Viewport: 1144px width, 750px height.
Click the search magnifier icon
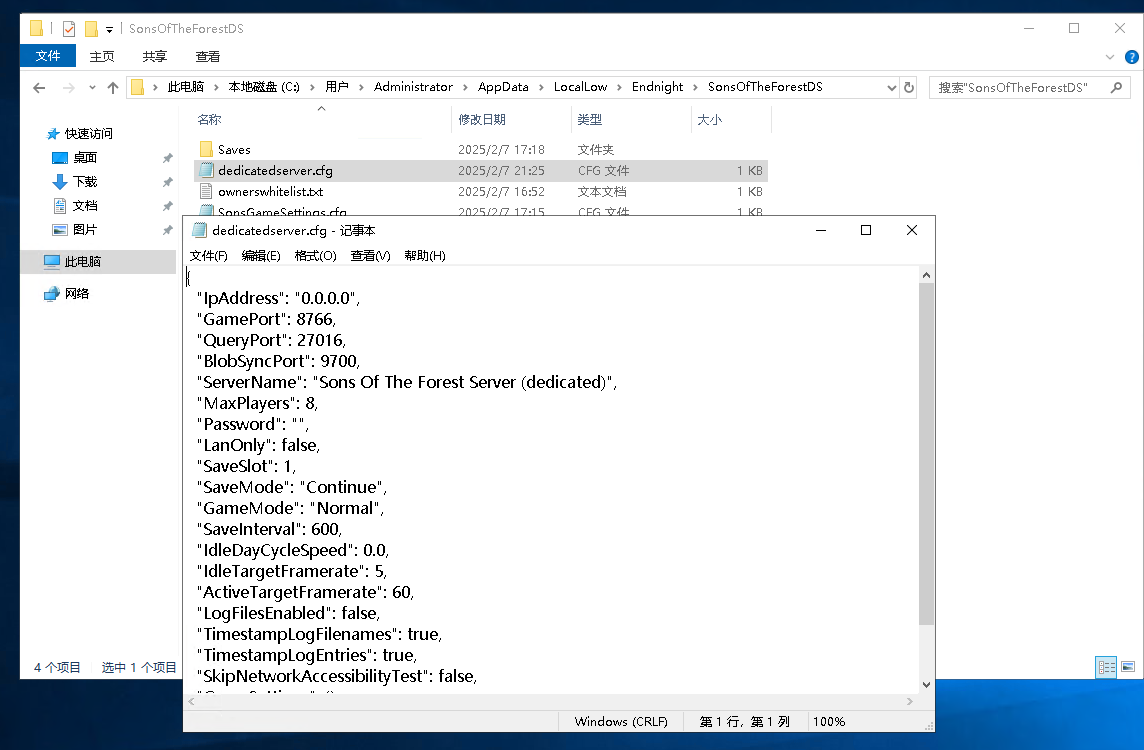tap(1116, 88)
